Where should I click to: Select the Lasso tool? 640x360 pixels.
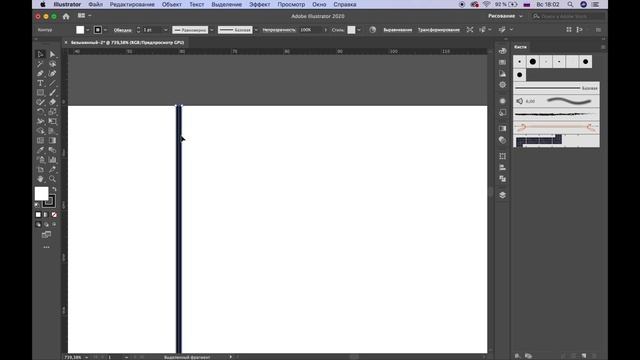pyautogui.click(x=52, y=64)
